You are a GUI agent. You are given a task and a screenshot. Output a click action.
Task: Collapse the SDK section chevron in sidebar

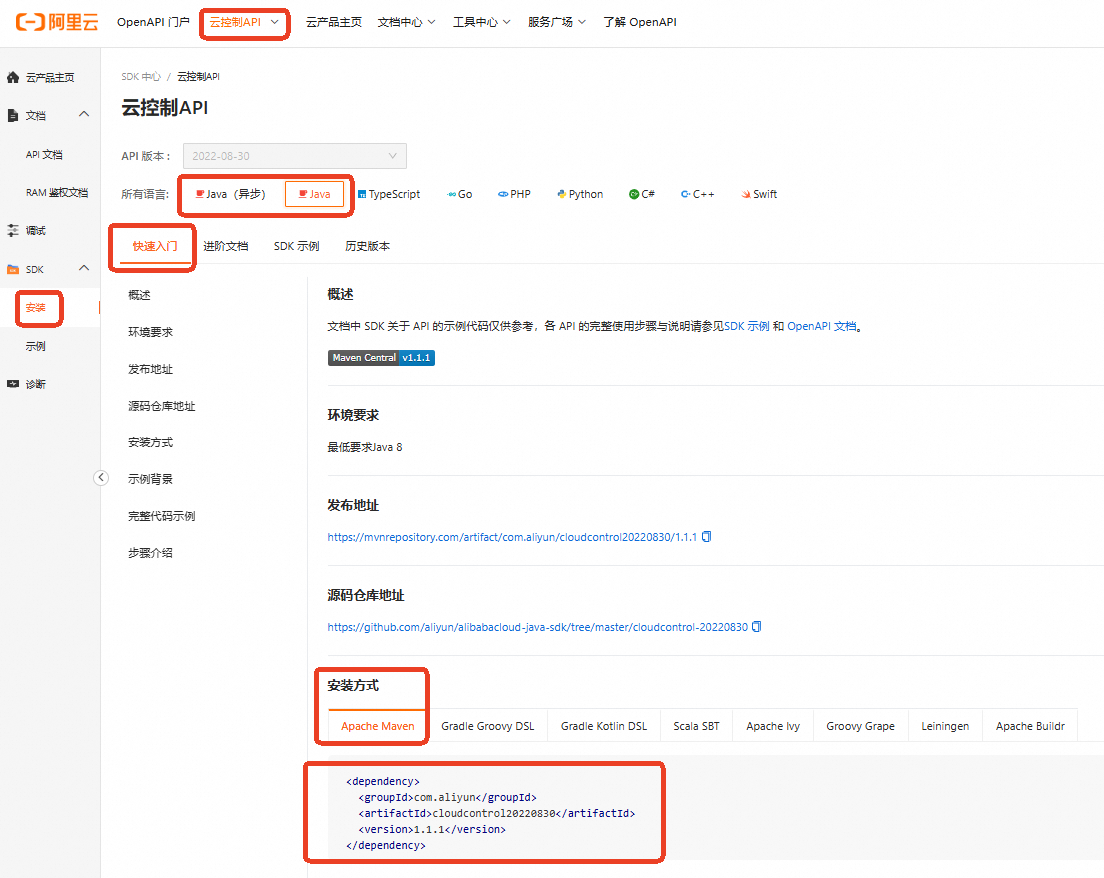pos(84,268)
